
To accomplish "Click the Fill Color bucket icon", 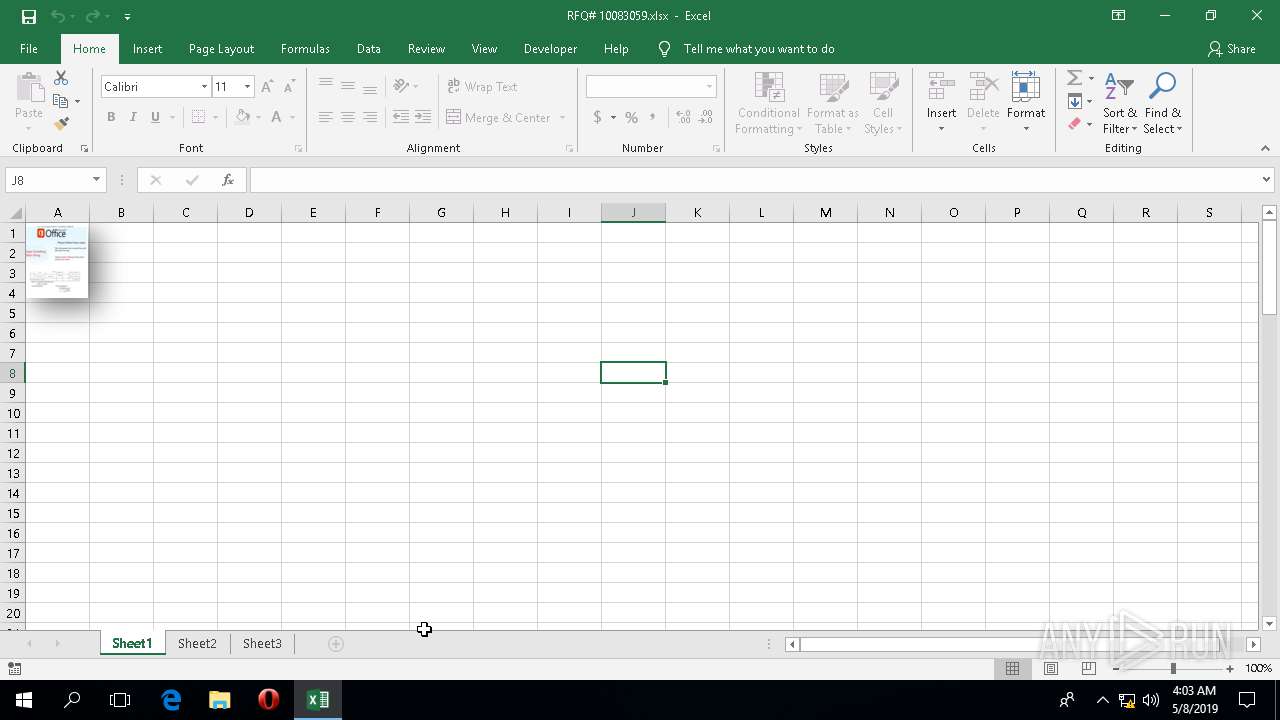I will click(242, 117).
